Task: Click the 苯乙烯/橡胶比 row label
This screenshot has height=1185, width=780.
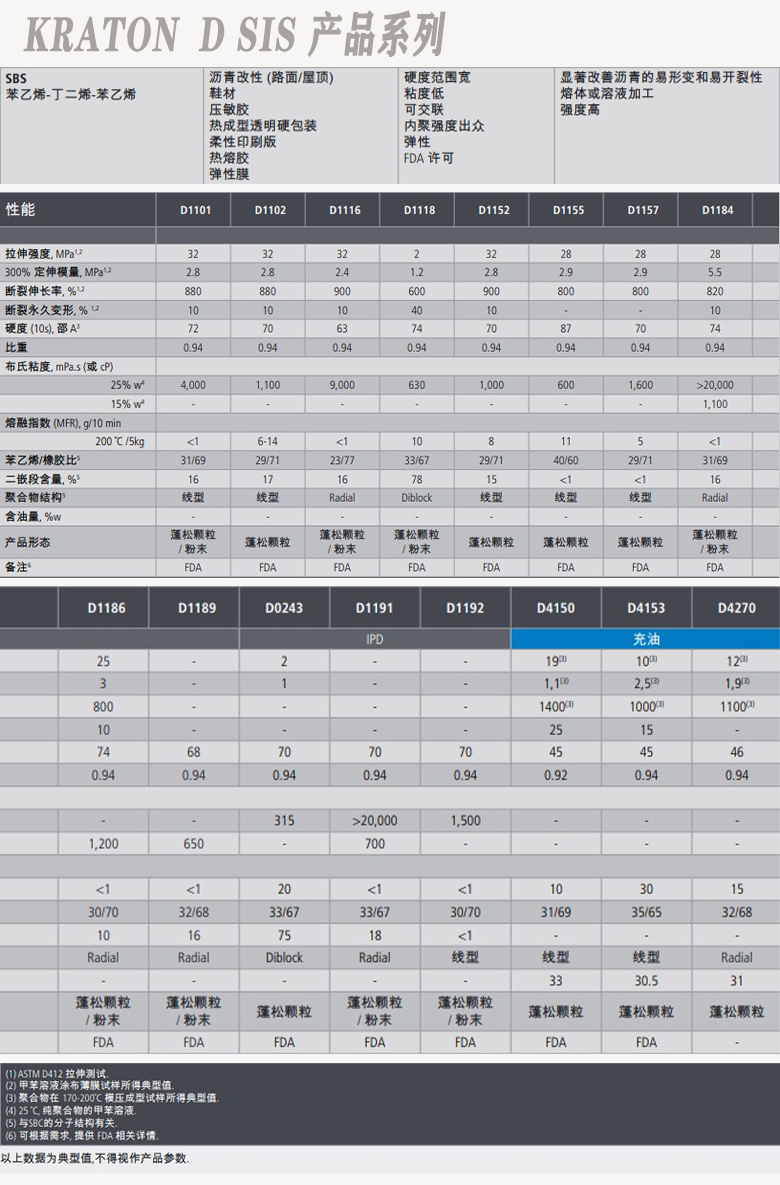Action: pyautogui.click(x=42, y=459)
